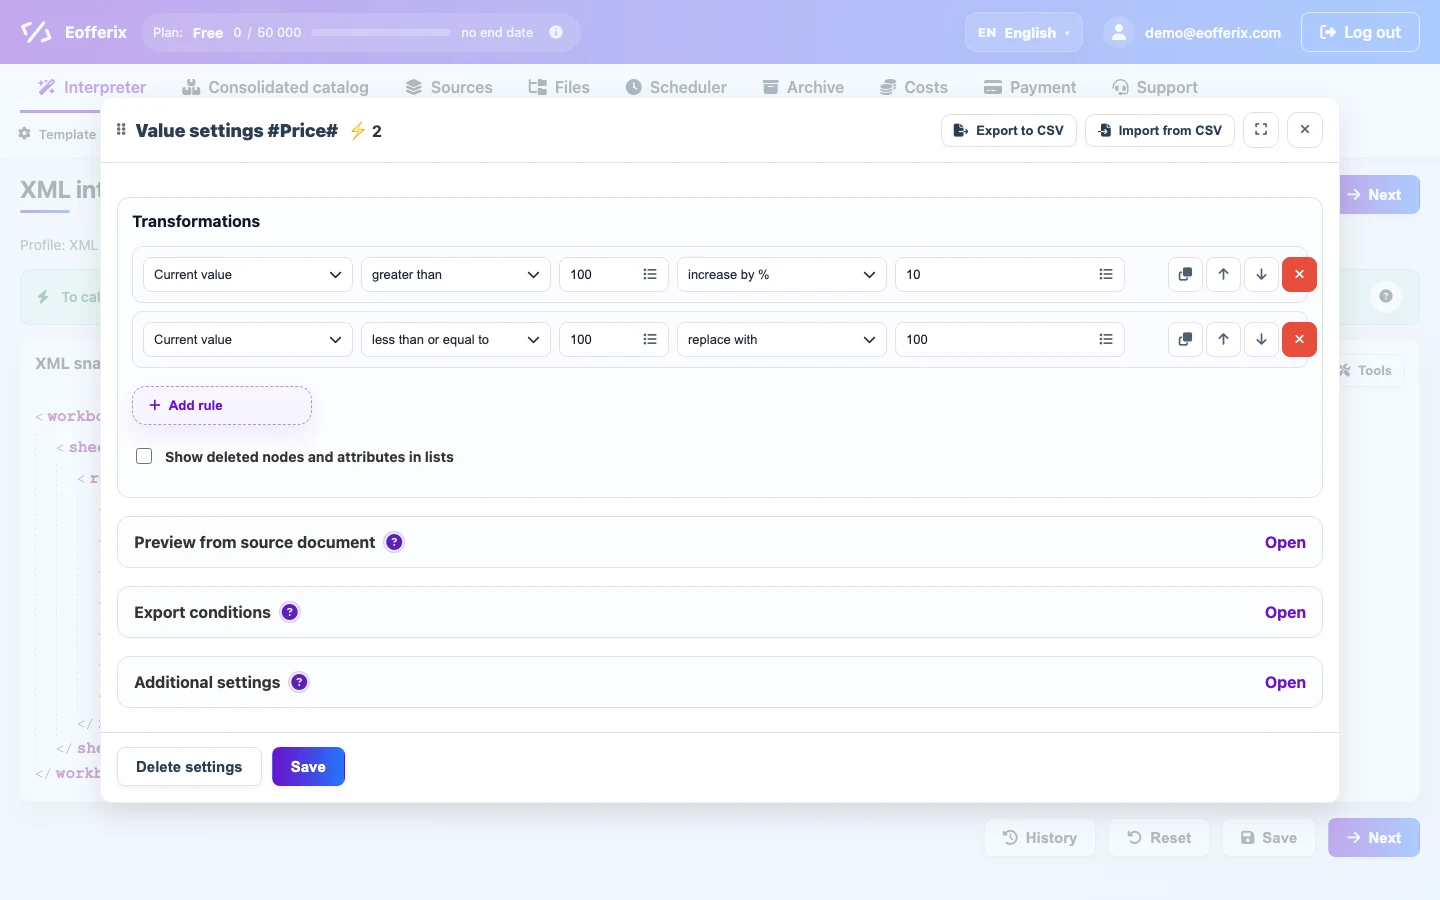Save the value settings in dialog
This screenshot has height=900, width=1440.
click(x=308, y=767)
